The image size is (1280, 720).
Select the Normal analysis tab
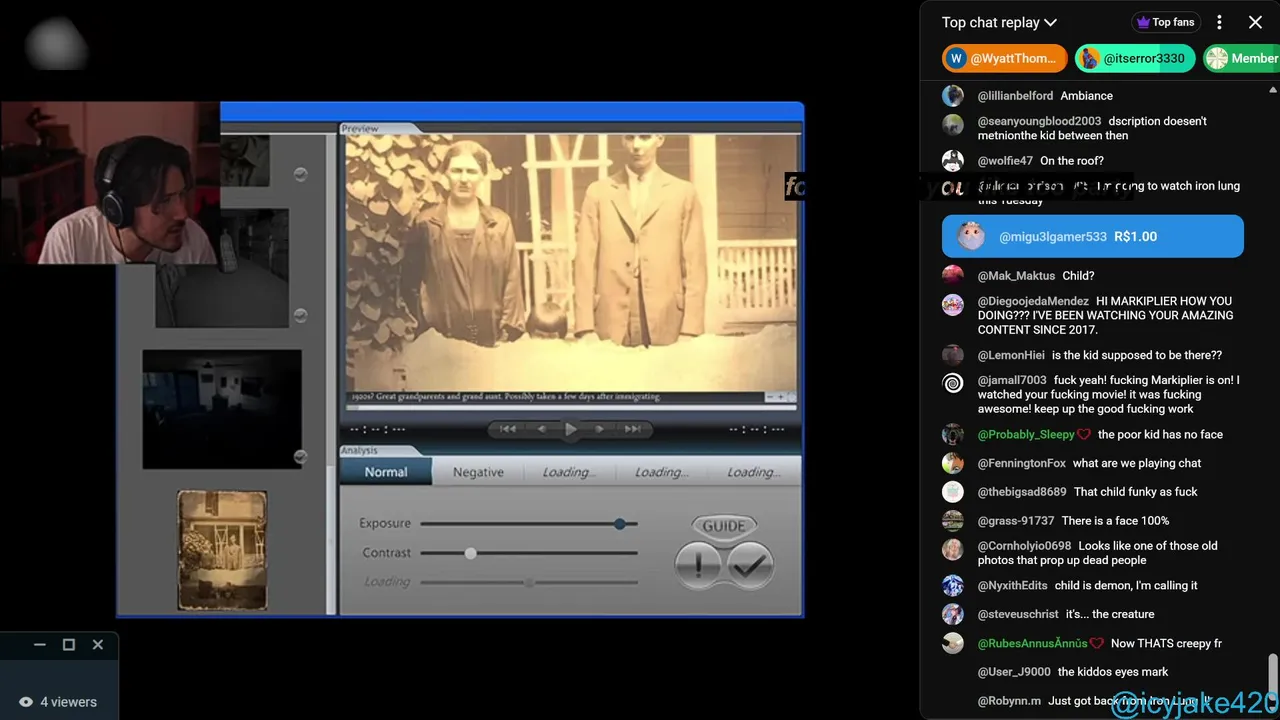pyautogui.click(x=386, y=472)
